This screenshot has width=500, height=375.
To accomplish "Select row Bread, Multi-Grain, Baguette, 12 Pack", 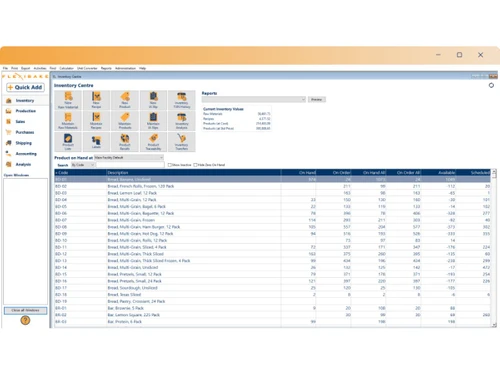I will coord(272,213).
